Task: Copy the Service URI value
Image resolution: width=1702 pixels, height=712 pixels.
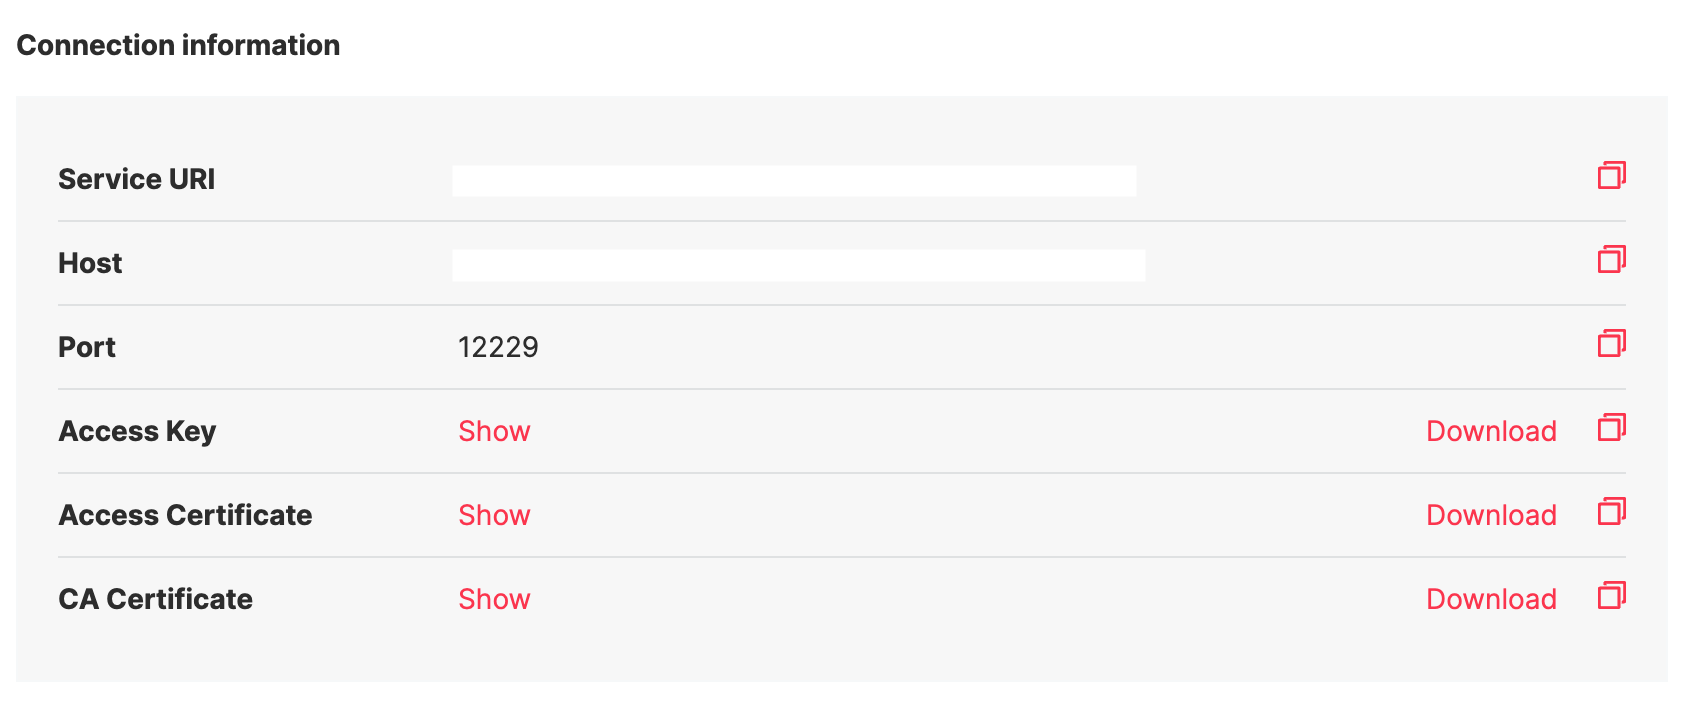Action: [x=1611, y=176]
